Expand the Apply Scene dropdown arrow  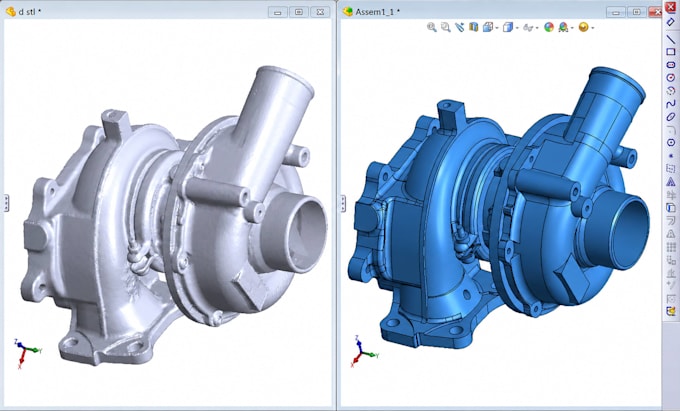click(x=572, y=28)
